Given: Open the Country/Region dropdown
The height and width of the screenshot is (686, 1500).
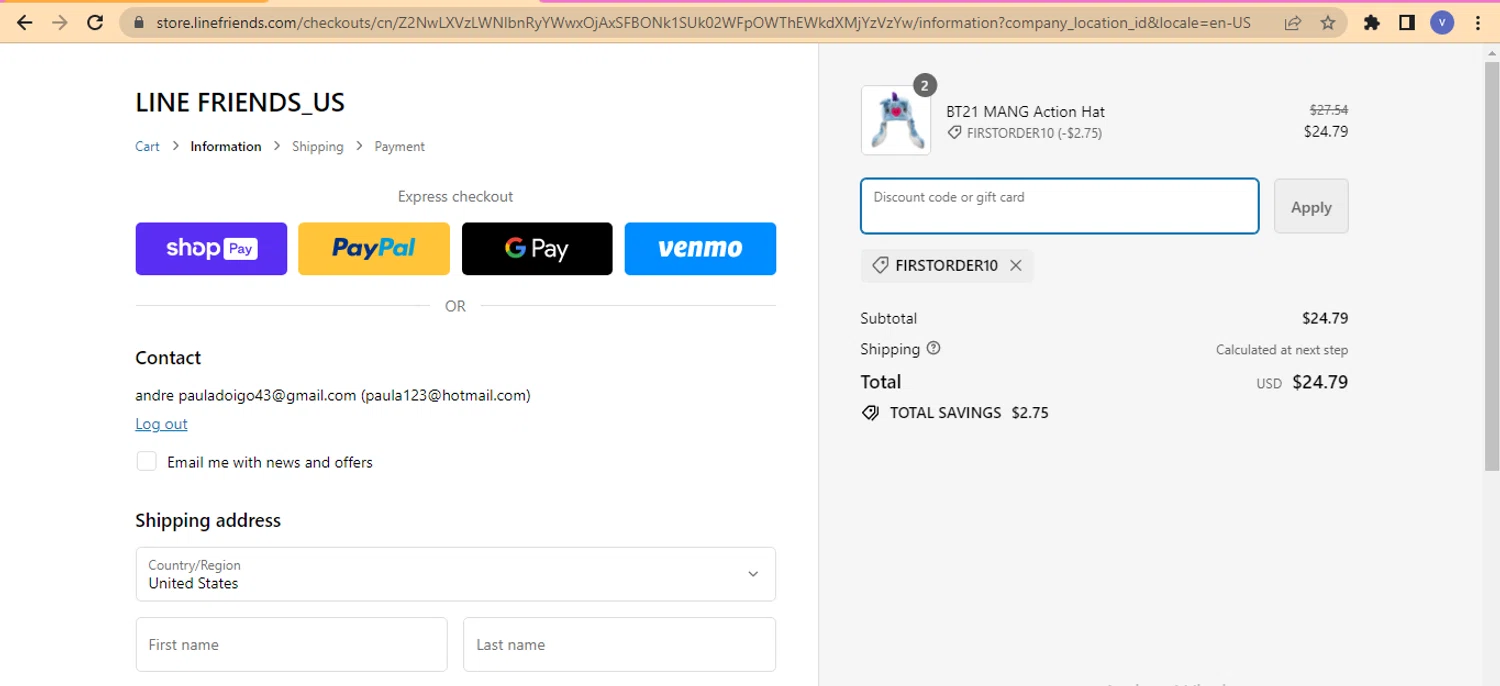Looking at the screenshot, I should point(456,574).
